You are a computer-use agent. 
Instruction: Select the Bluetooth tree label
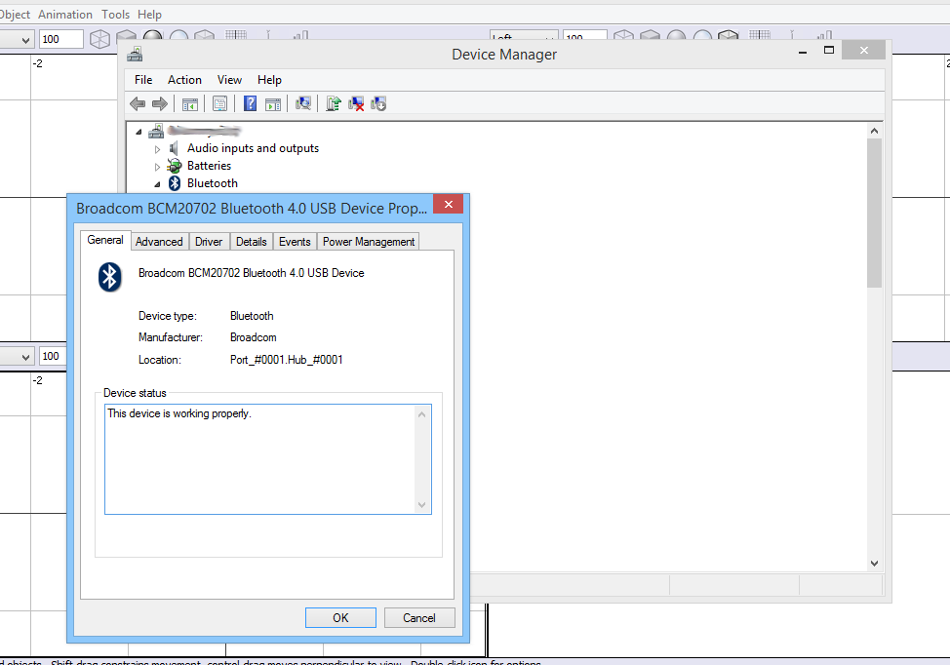click(212, 183)
